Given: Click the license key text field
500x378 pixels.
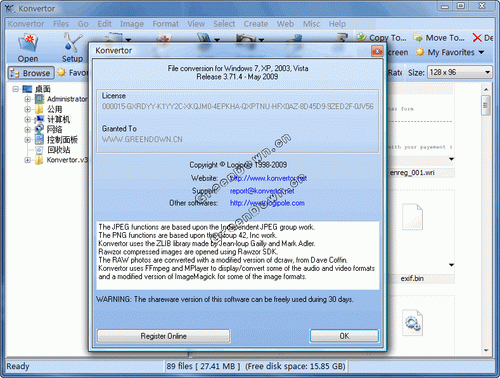Looking at the screenshot, I should pos(238,106).
